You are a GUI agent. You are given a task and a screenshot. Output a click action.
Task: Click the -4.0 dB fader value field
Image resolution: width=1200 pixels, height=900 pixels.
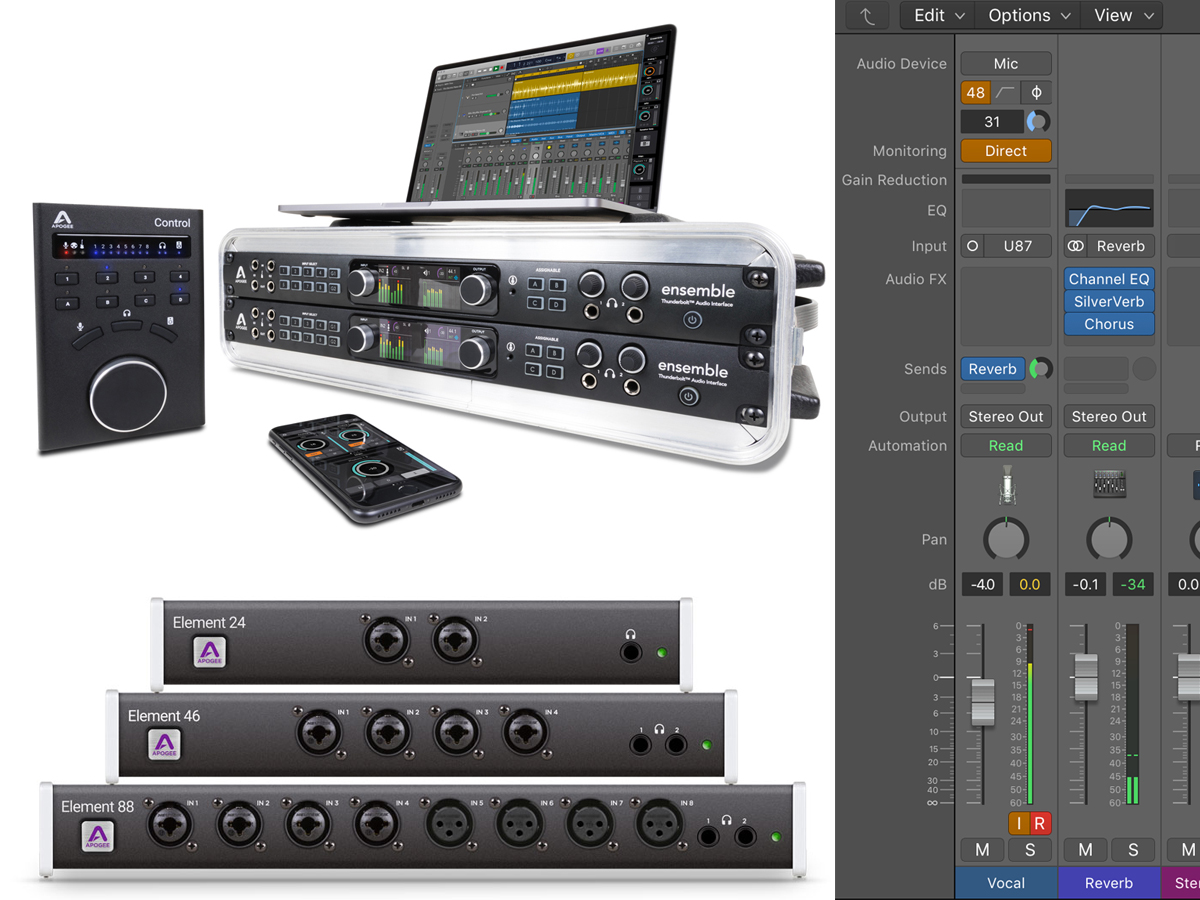coord(983,584)
